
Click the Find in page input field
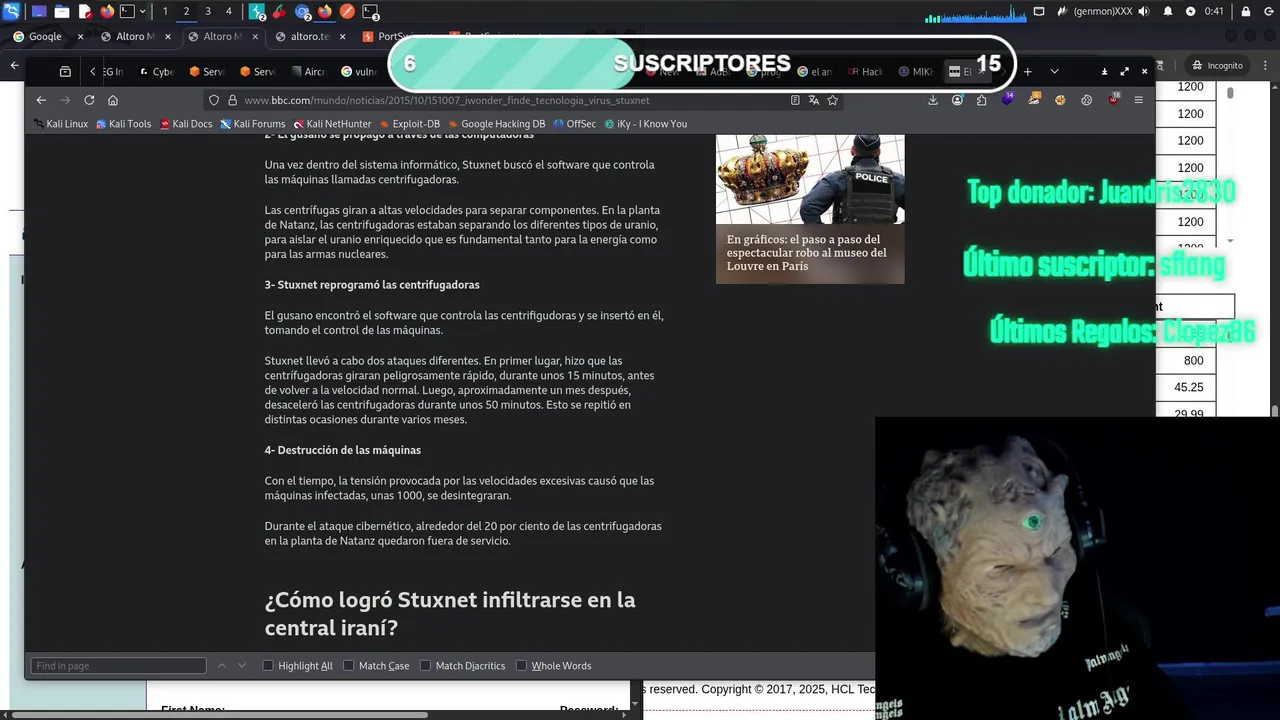(x=118, y=666)
